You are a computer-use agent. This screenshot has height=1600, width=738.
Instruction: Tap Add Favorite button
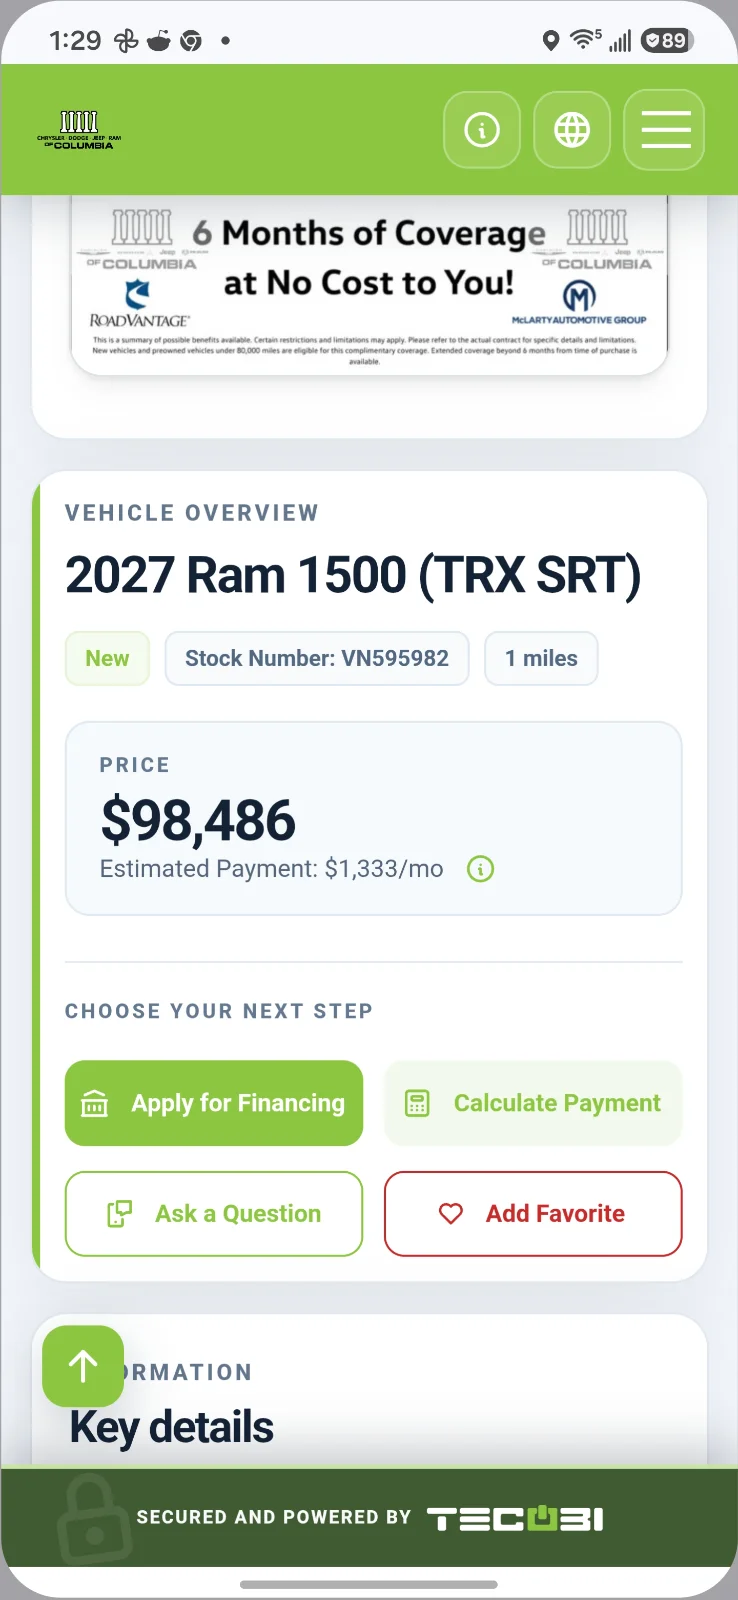pos(533,1213)
